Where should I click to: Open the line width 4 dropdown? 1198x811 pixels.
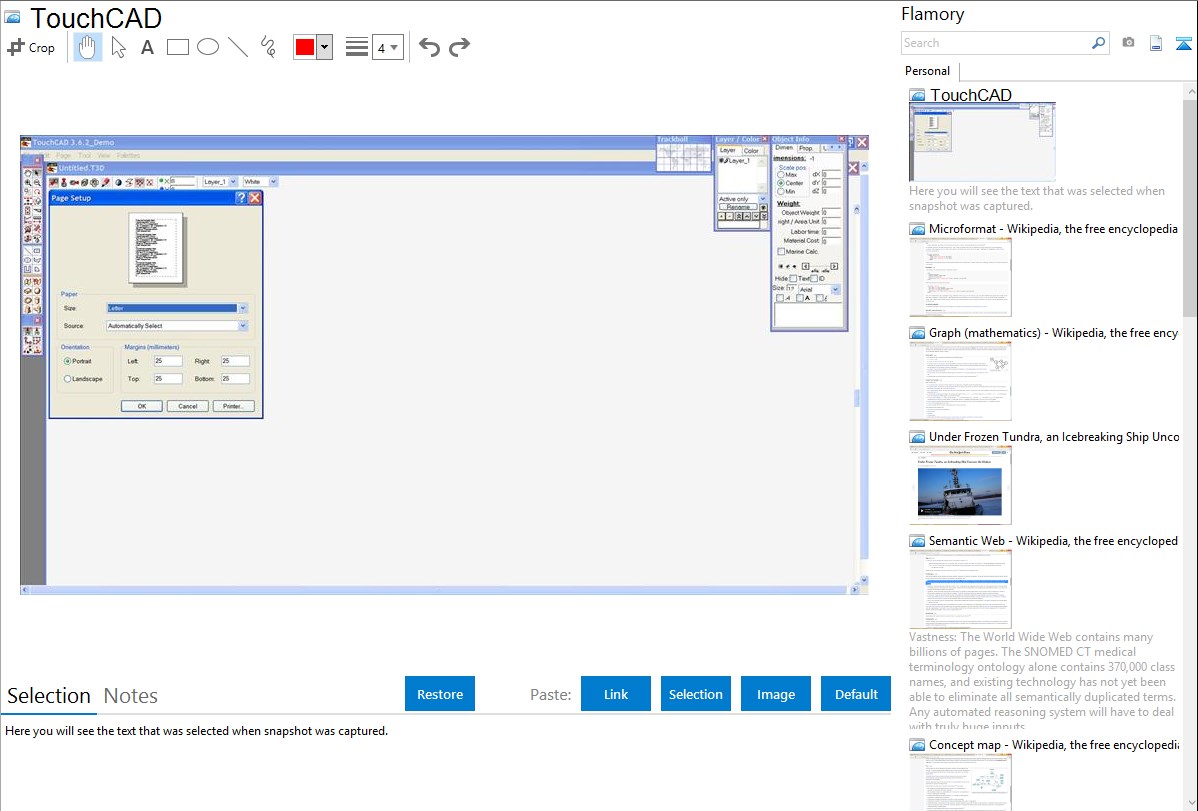pyautogui.click(x=388, y=47)
